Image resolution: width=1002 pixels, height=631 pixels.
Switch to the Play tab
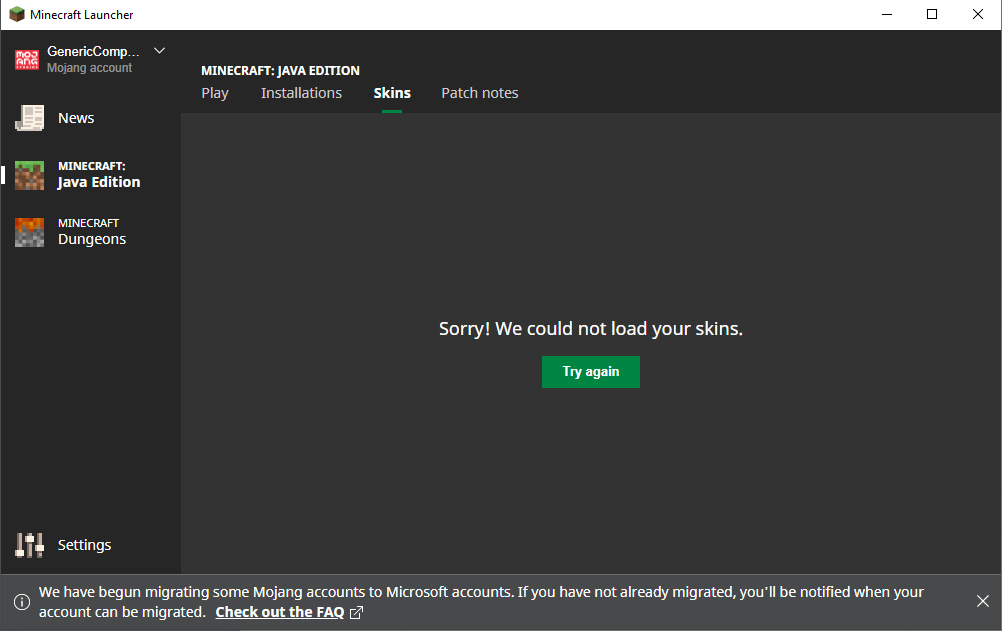(215, 93)
